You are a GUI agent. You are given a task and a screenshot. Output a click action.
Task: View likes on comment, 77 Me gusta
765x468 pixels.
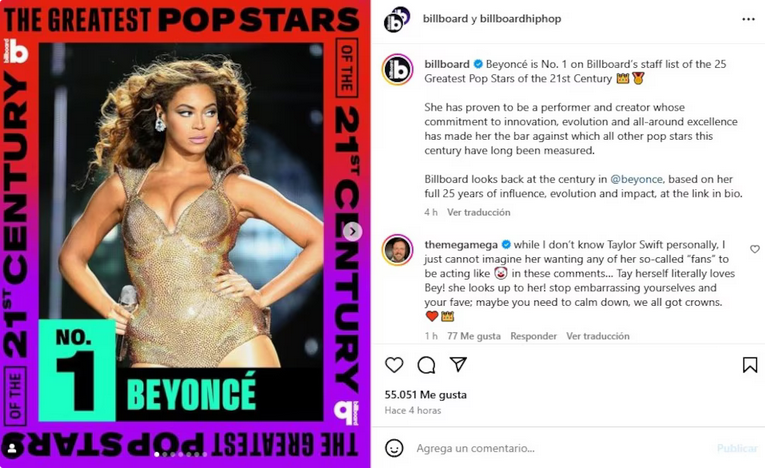474,336
